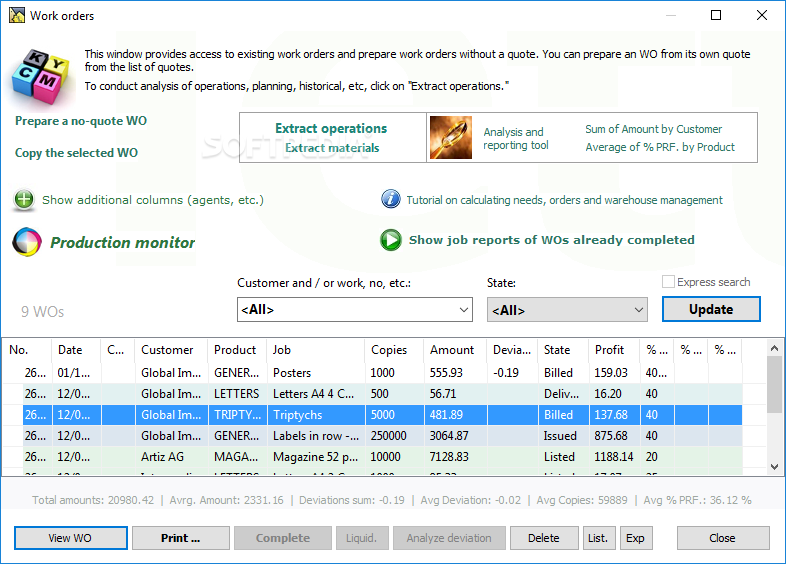The image size is (786, 564).
Task: Maximize the Work orders window
Action: pos(716,15)
